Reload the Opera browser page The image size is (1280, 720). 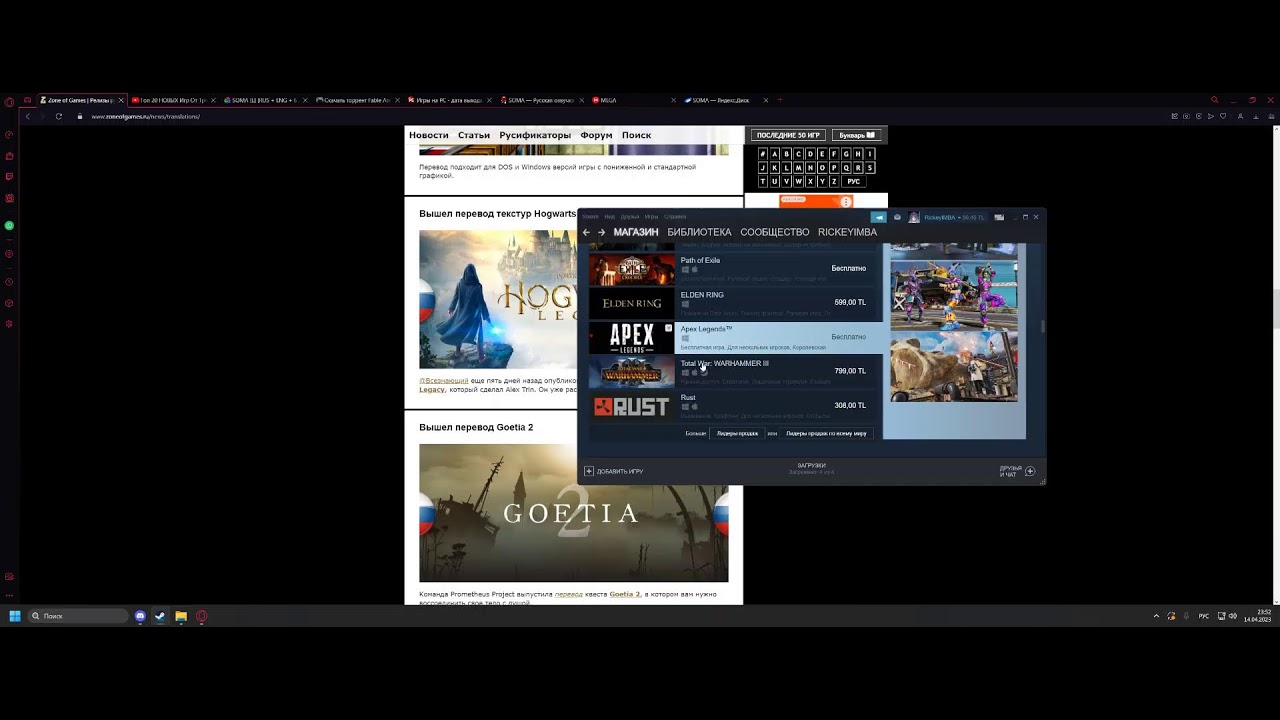tap(59, 116)
